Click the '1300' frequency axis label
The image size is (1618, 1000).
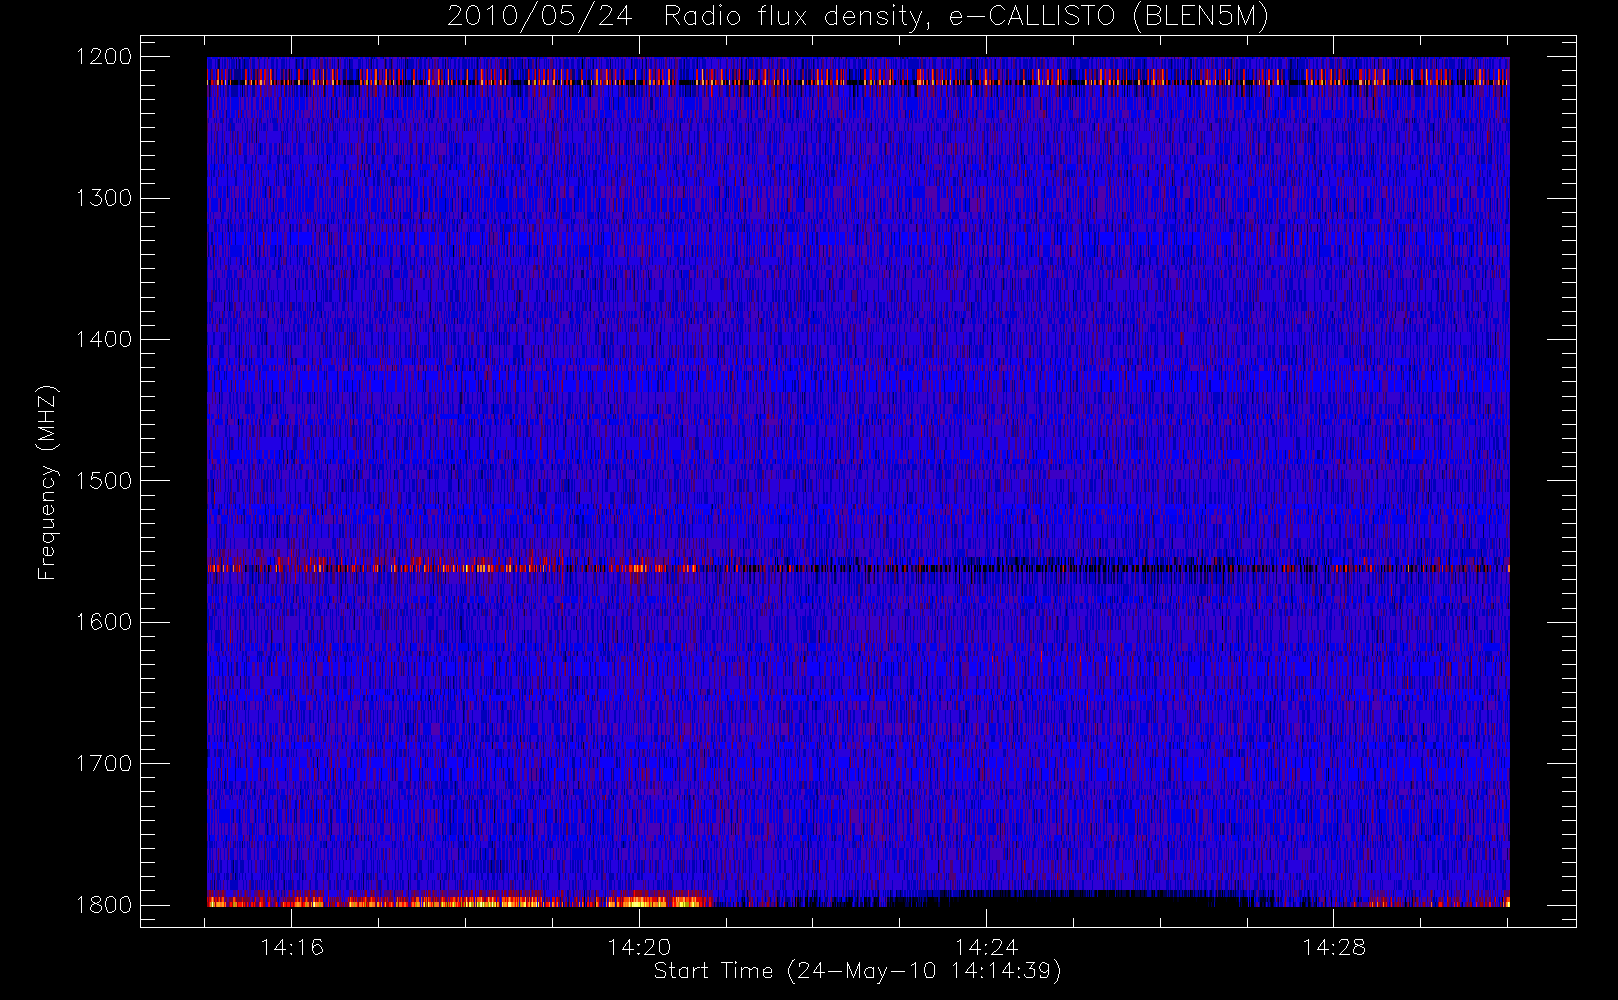(104, 198)
